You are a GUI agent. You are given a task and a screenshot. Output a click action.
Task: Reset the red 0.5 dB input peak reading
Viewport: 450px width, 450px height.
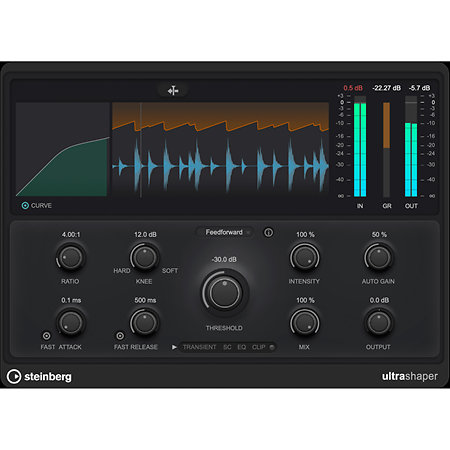tap(353, 88)
